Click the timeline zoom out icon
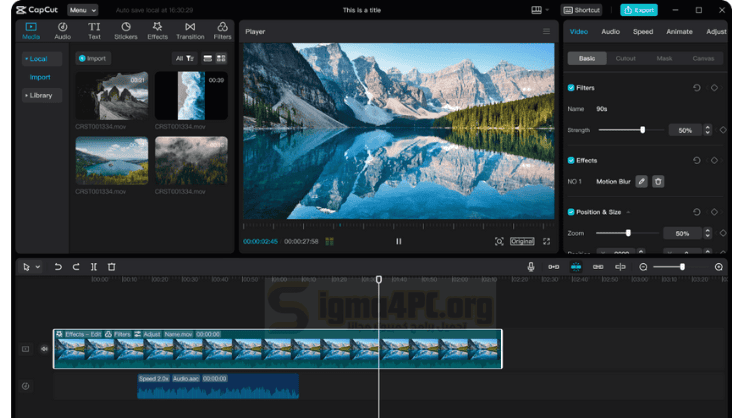 (643, 267)
